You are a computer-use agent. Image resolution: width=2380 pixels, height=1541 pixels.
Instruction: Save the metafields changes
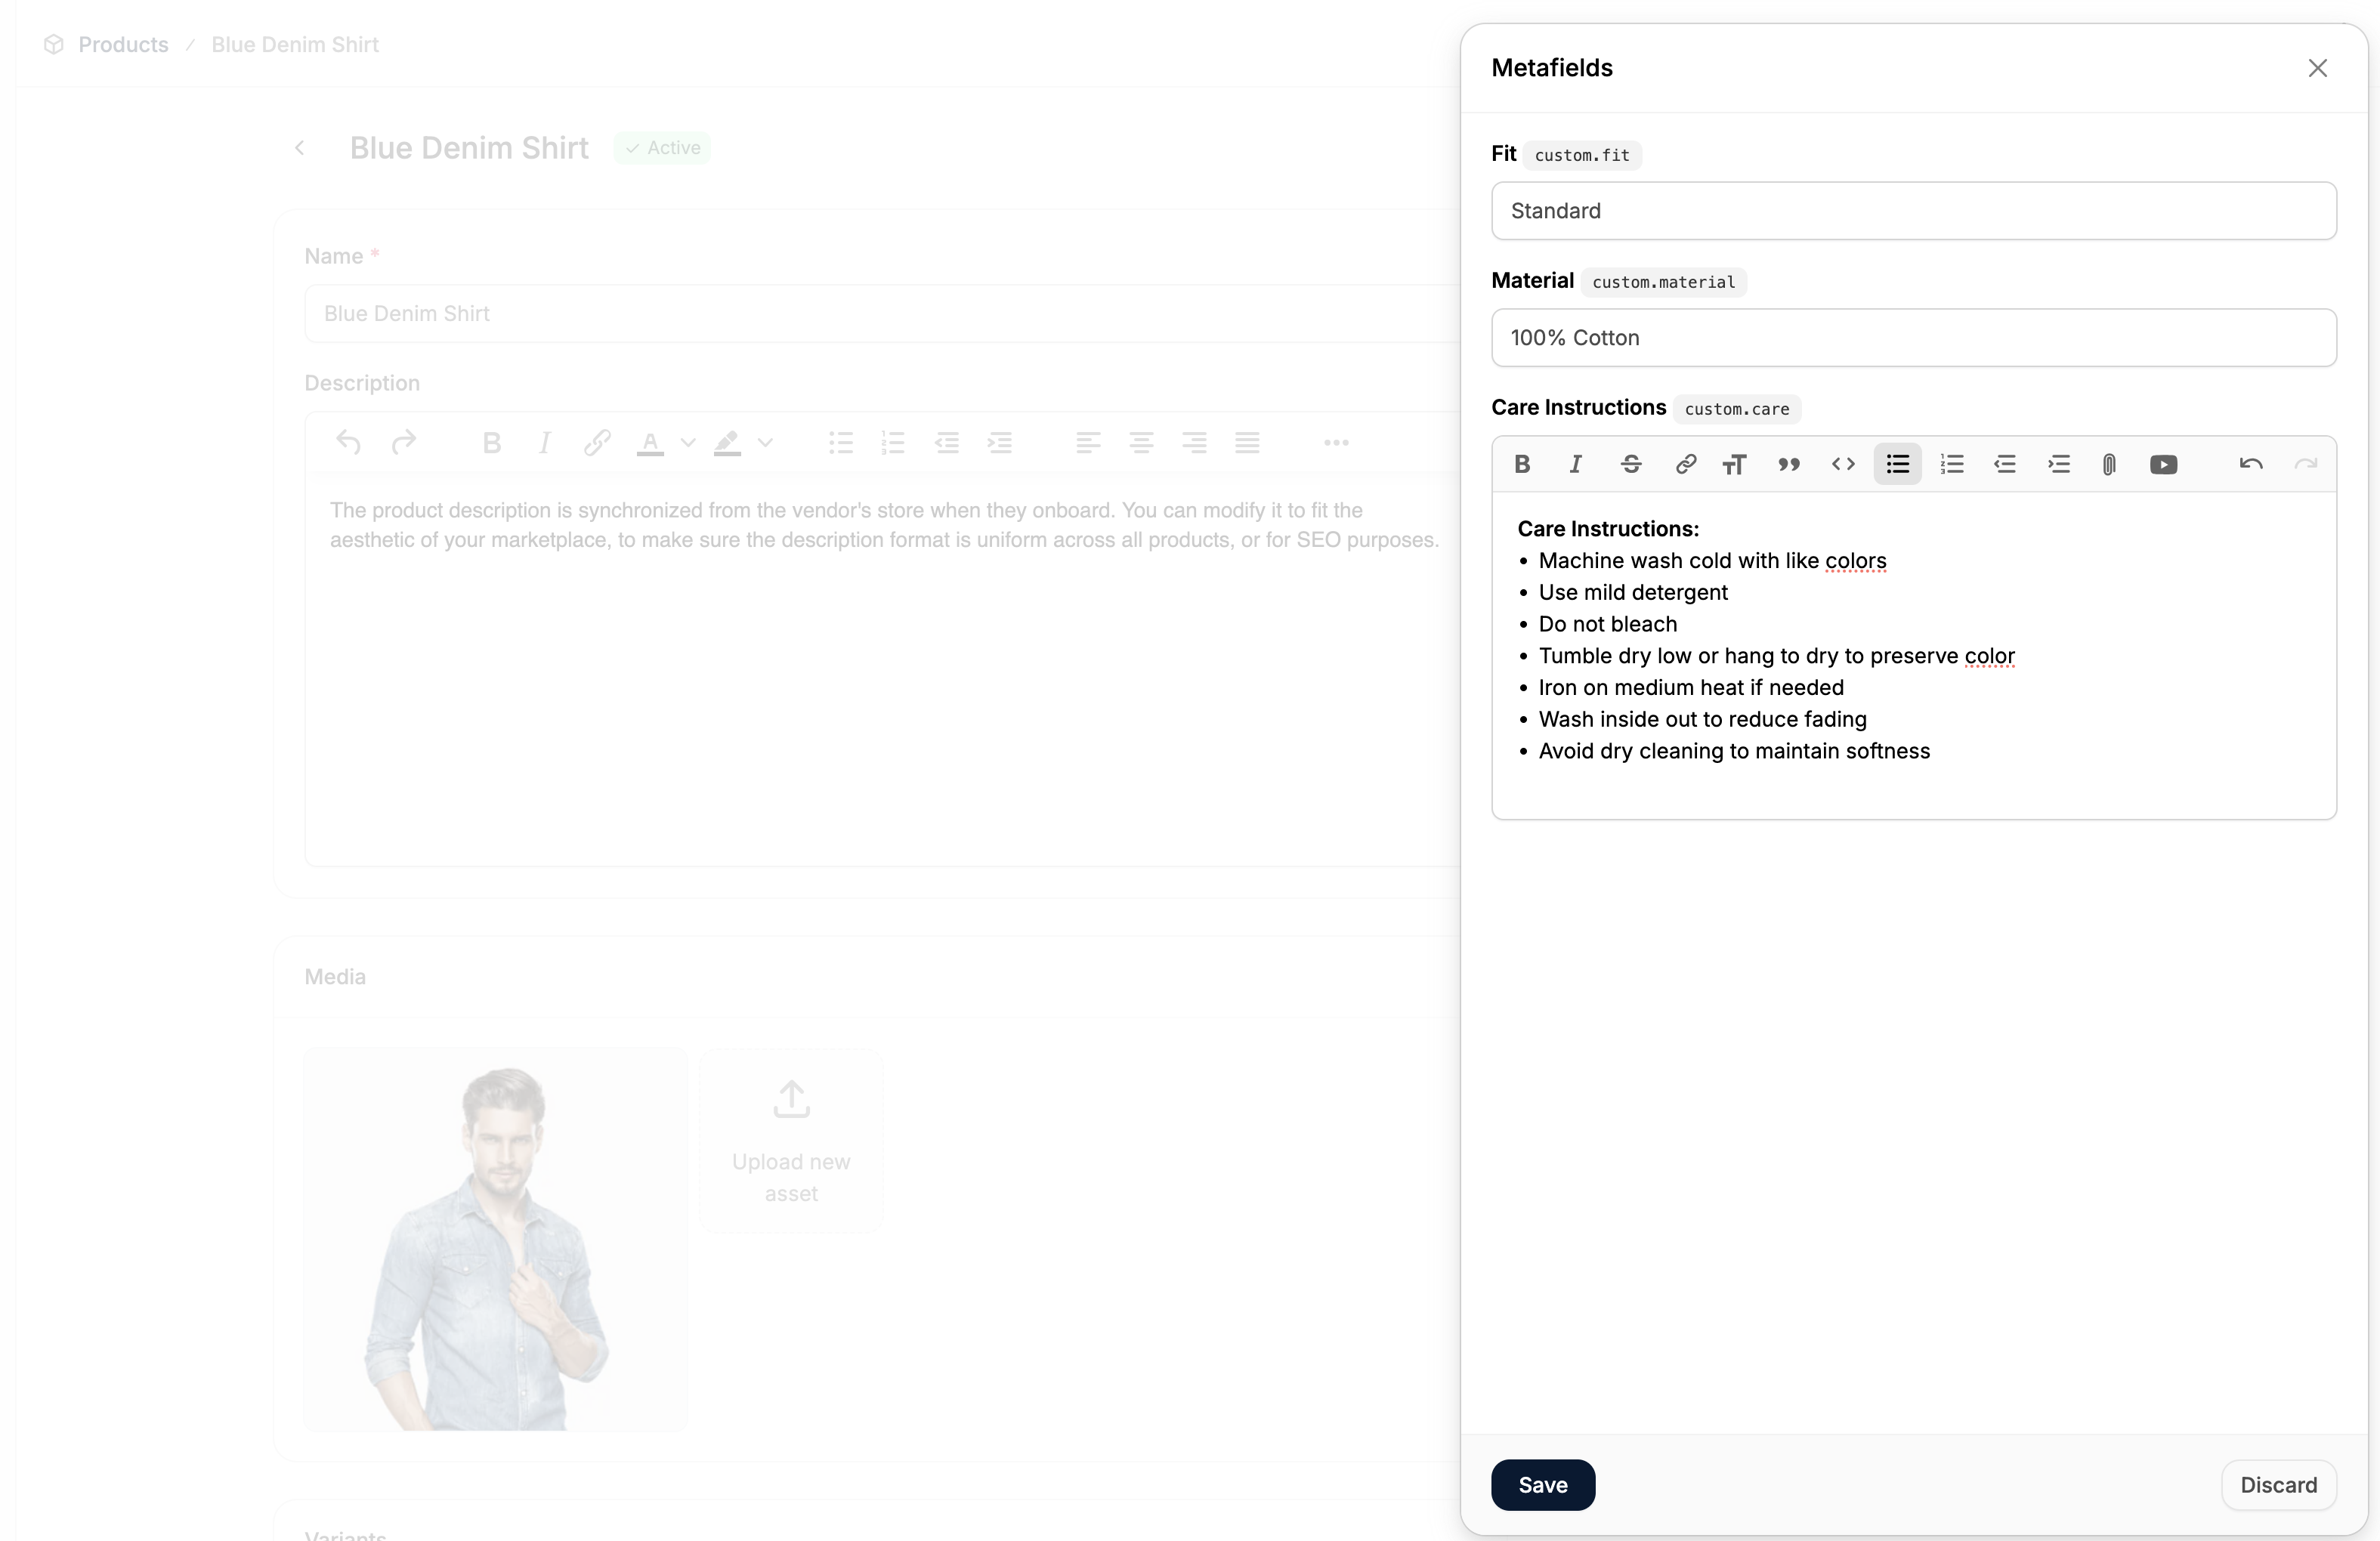(x=1542, y=1485)
